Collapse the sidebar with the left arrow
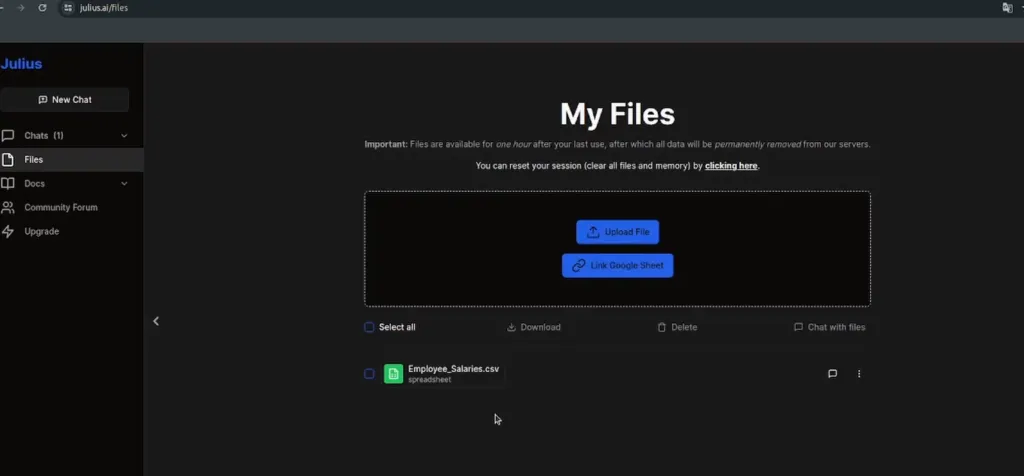The width and height of the screenshot is (1024, 476). pos(156,321)
